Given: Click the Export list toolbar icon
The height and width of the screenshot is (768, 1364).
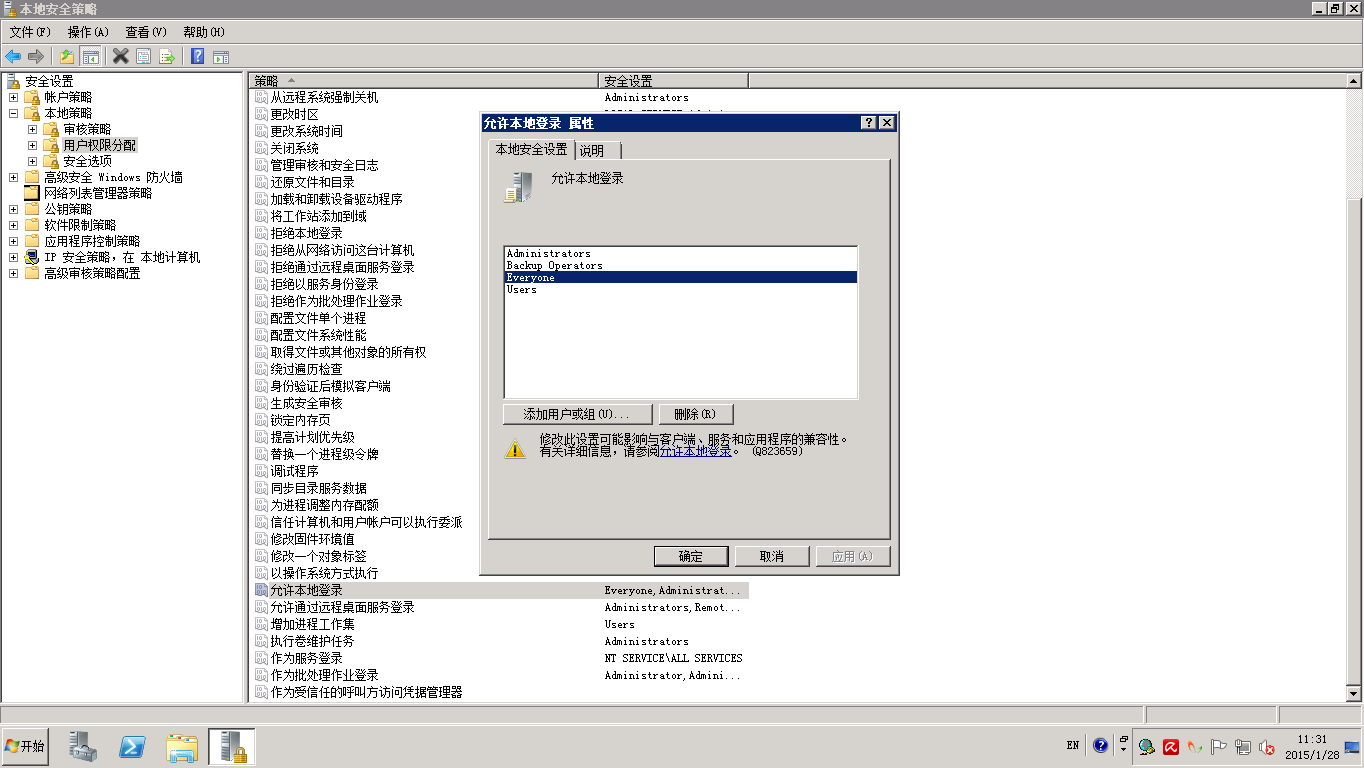Looking at the screenshot, I should (x=167, y=56).
